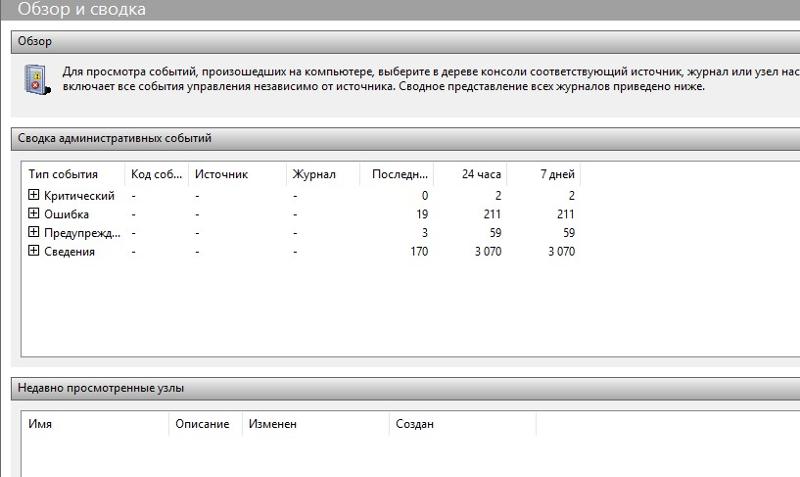The image size is (800, 477).
Task: Sort by 7 дней column header
Action: [x=543, y=174]
